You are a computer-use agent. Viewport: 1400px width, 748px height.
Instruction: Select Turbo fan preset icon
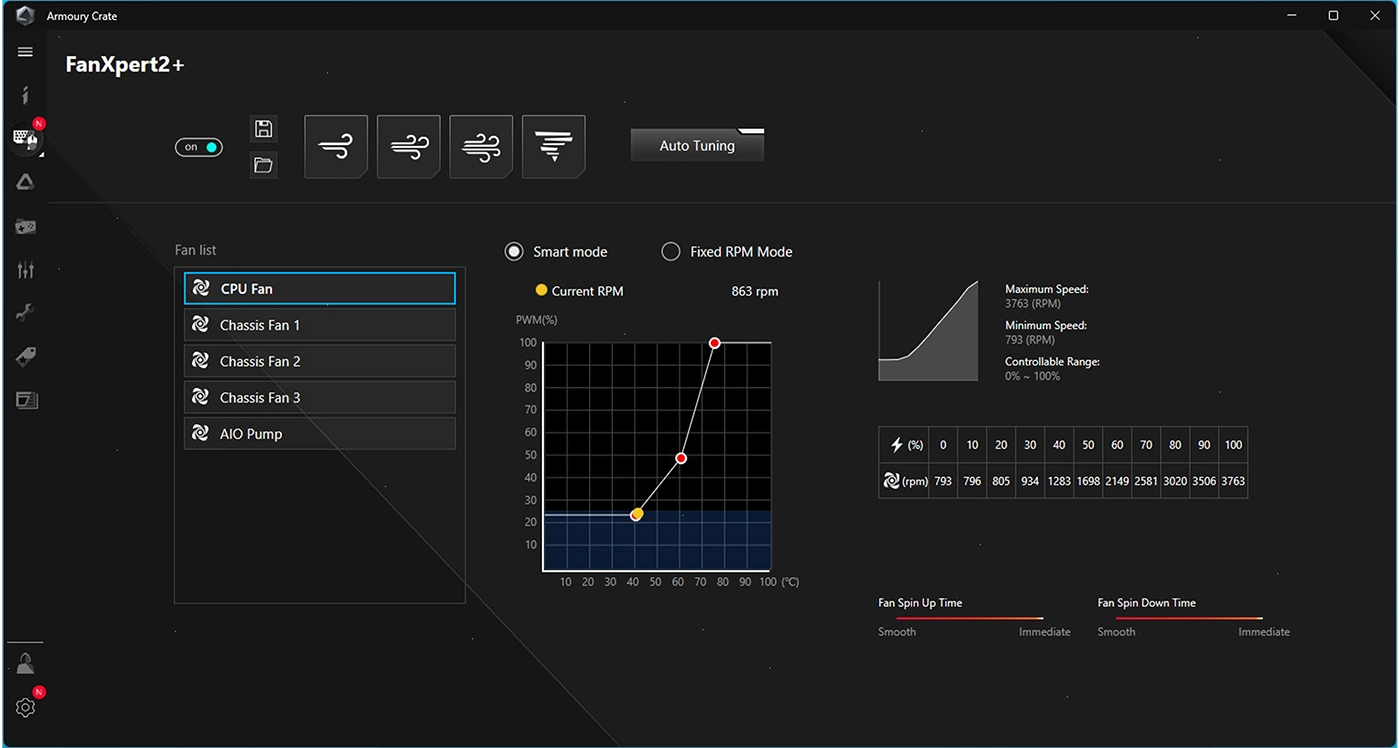pos(481,146)
